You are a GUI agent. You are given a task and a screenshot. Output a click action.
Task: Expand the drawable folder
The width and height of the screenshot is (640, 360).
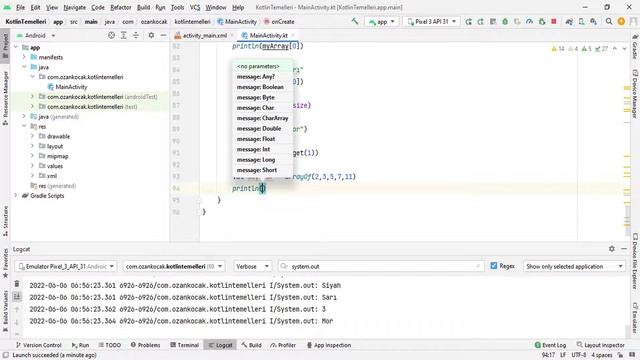(x=32, y=136)
